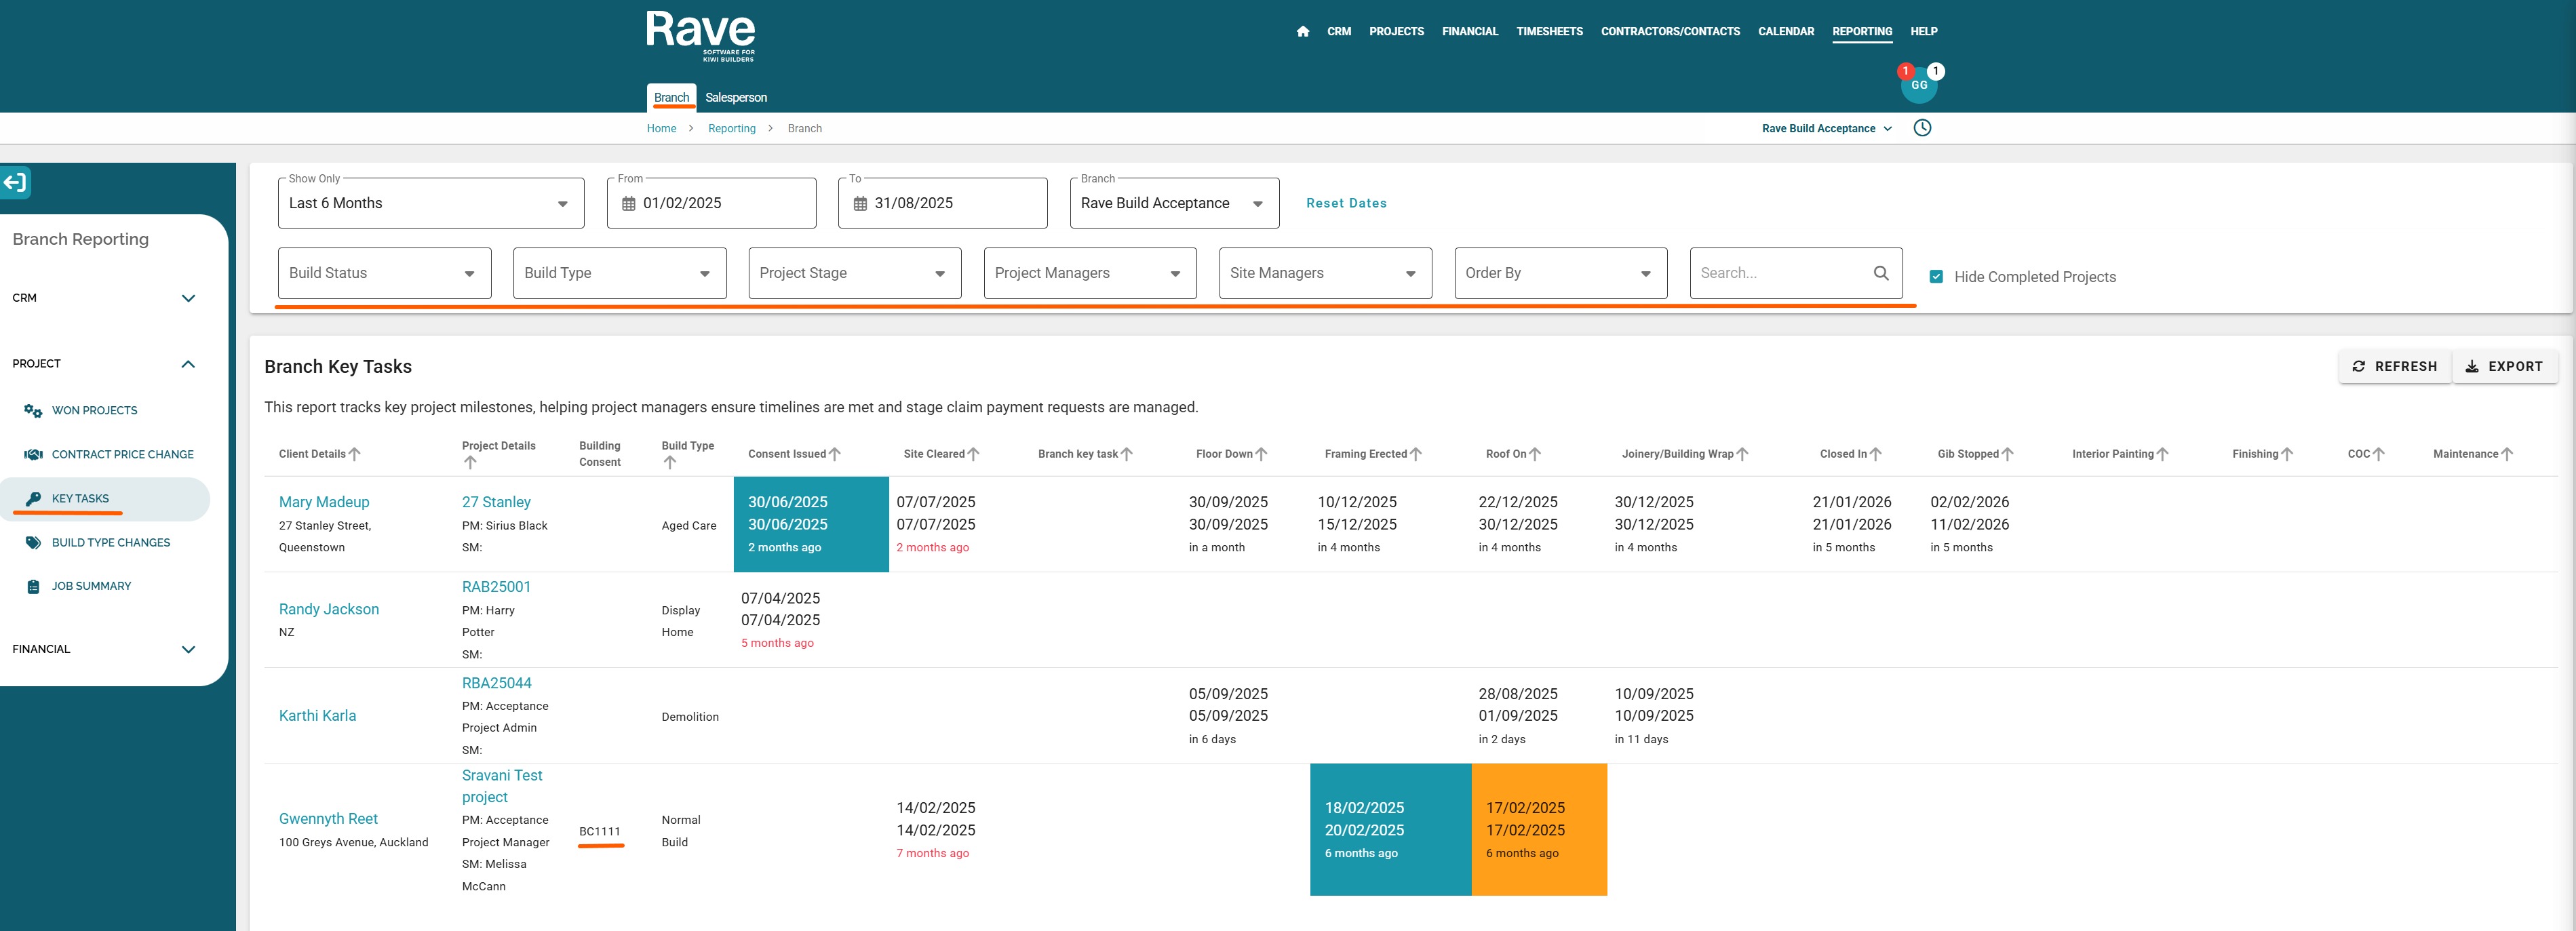The width and height of the screenshot is (2576, 931).
Task: Sort by Consent Issued arrow
Action: tap(835, 454)
